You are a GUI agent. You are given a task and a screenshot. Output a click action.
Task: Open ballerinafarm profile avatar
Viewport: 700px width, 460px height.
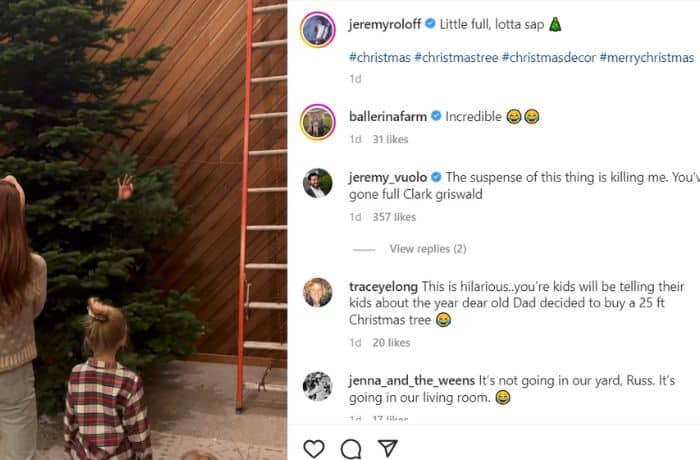(317, 121)
